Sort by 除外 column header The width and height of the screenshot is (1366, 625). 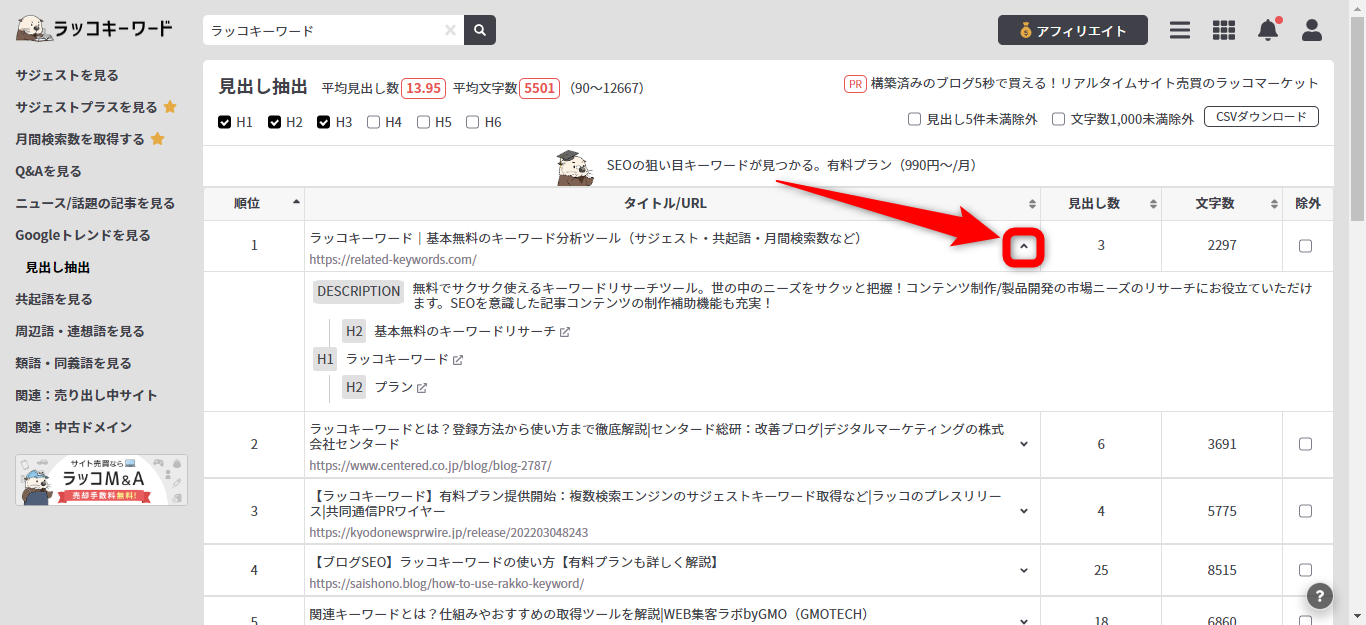[1308, 203]
